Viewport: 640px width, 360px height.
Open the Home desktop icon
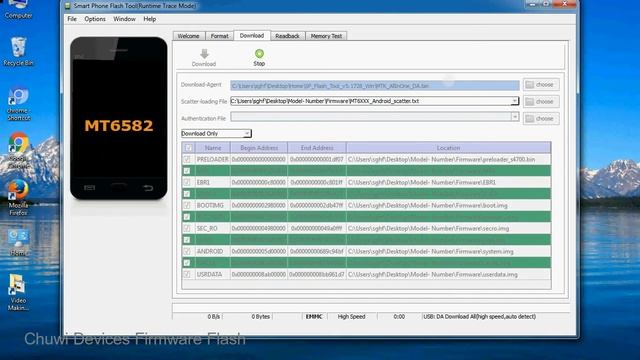[x=18, y=243]
